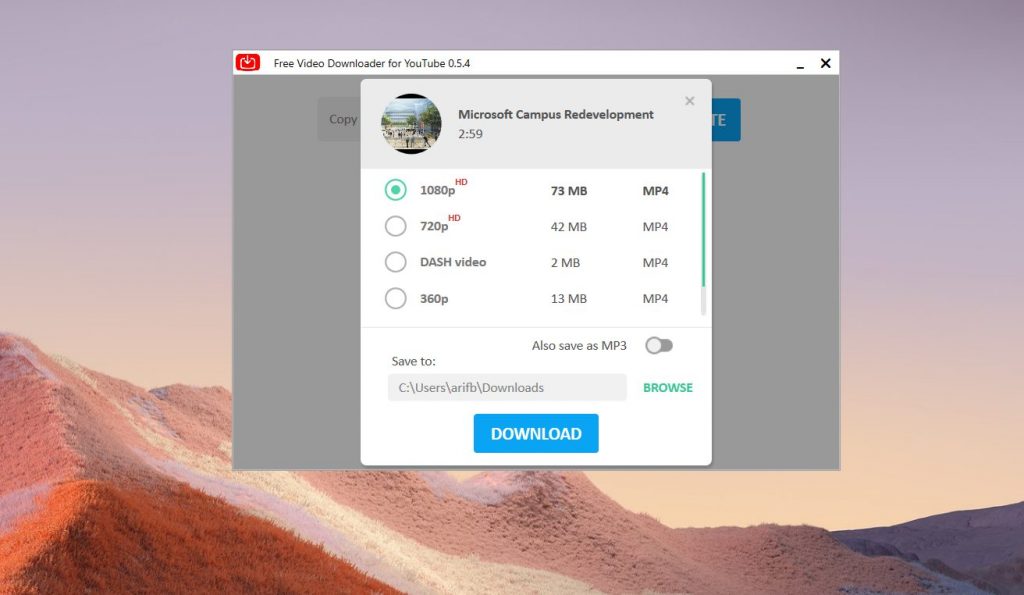Close the Free Video Downloader window
This screenshot has height=595, width=1024.
point(825,63)
